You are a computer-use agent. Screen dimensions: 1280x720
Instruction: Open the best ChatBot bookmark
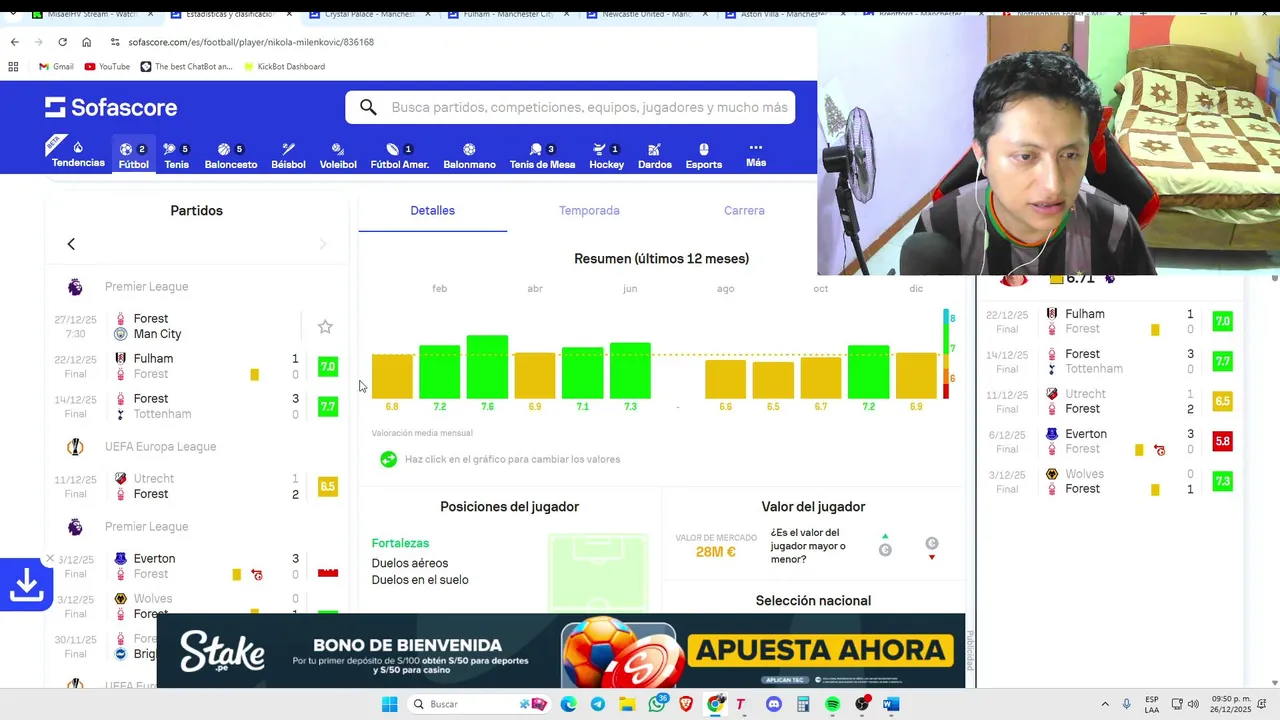point(187,66)
